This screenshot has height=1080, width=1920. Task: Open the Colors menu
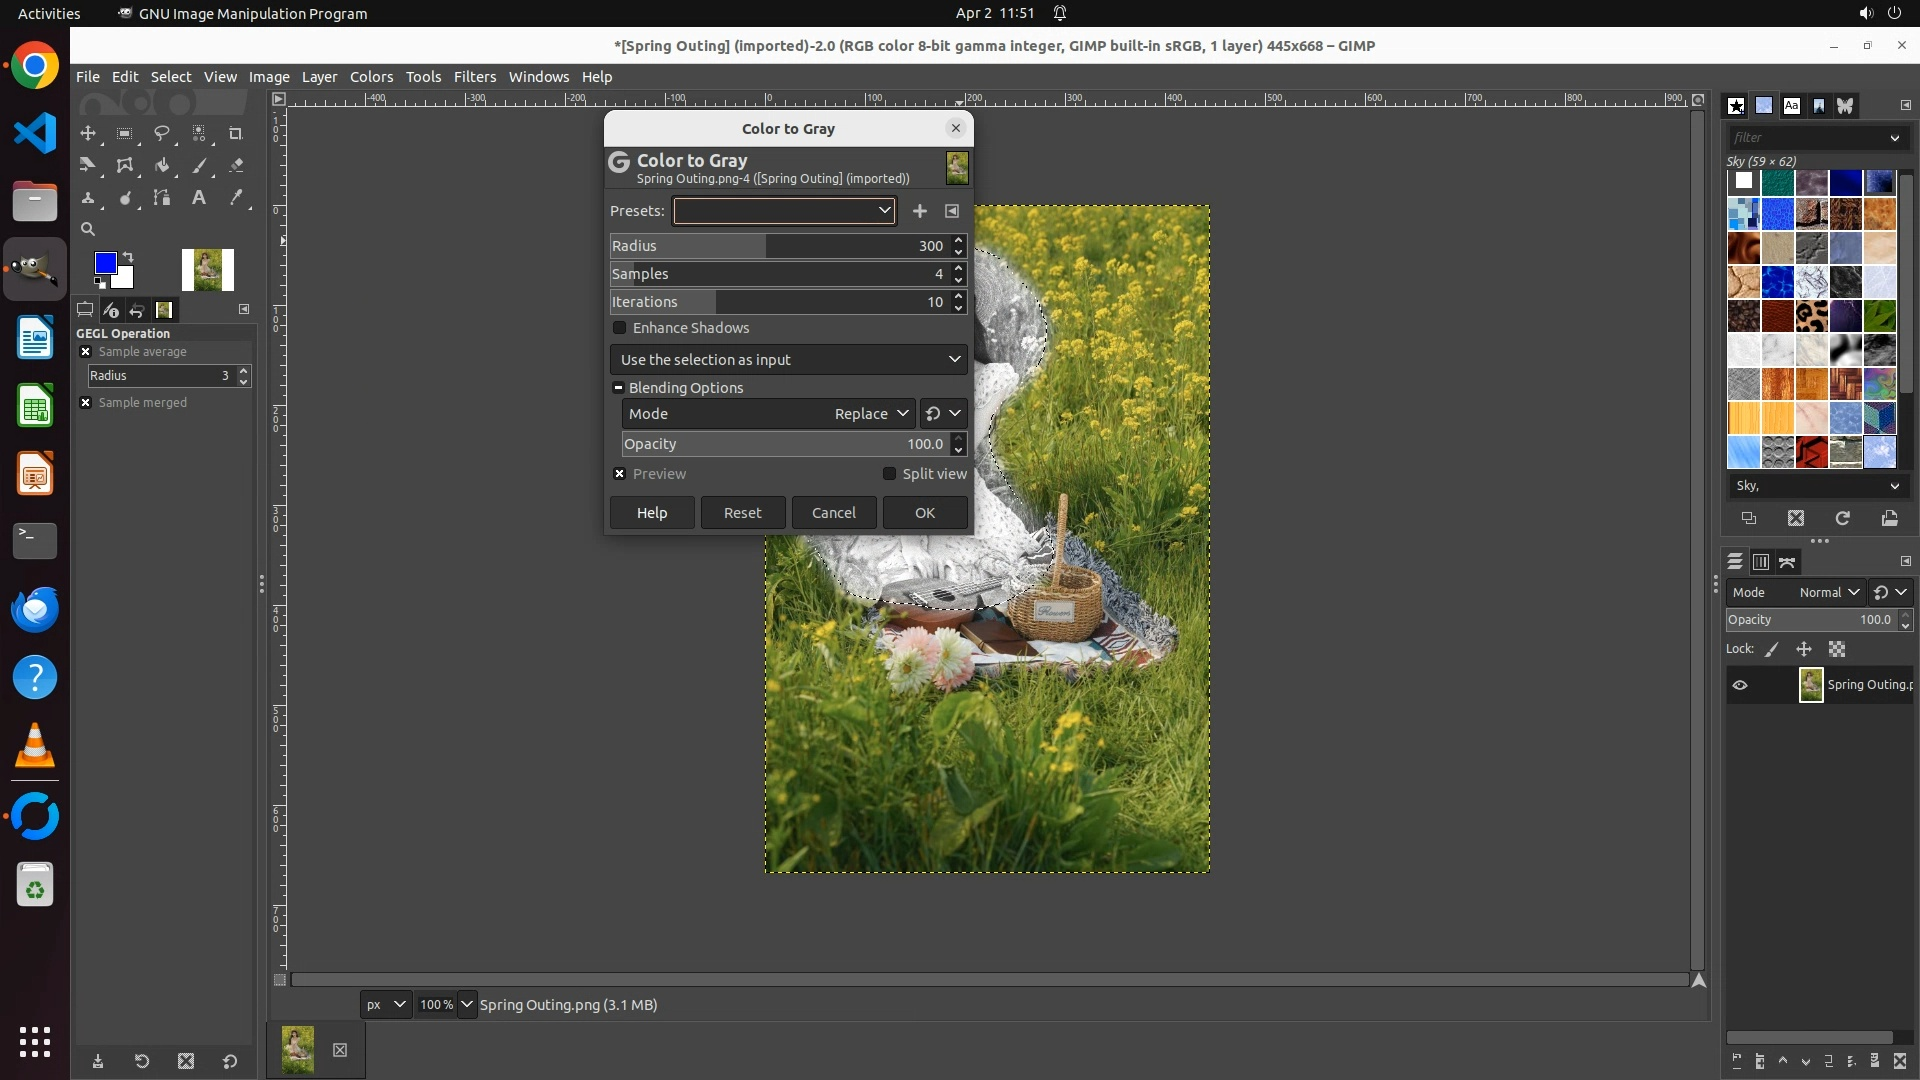[371, 77]
